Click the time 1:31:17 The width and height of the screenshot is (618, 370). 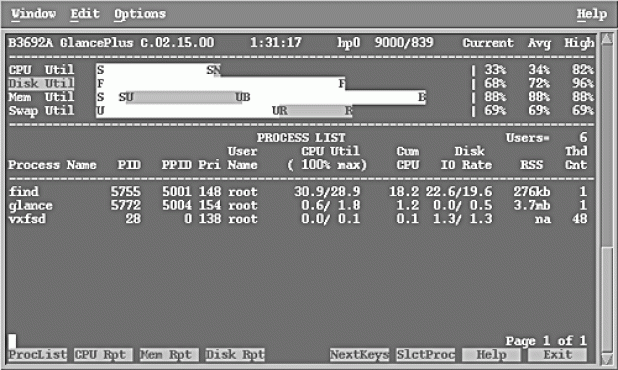(276, 43)
